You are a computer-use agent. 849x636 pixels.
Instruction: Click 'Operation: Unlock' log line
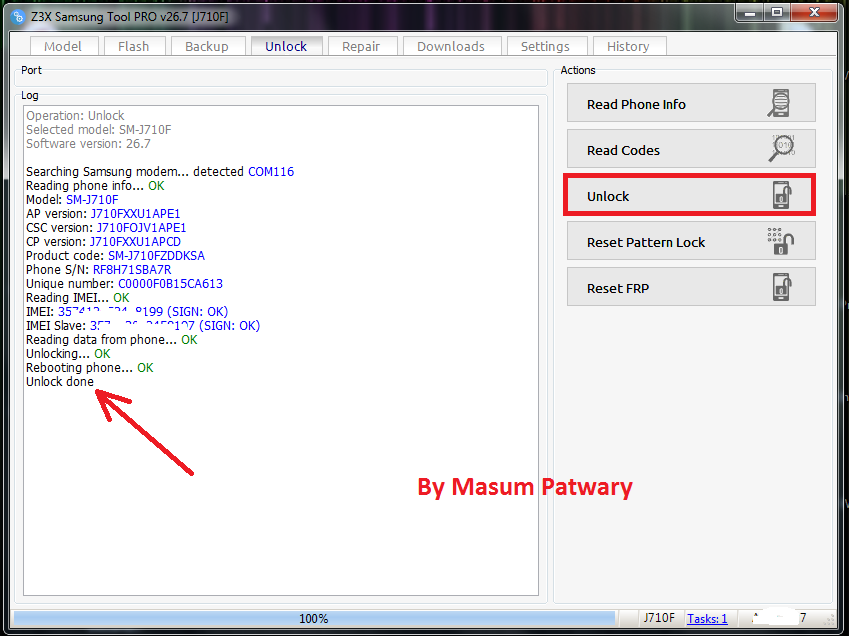coord(75,116)
